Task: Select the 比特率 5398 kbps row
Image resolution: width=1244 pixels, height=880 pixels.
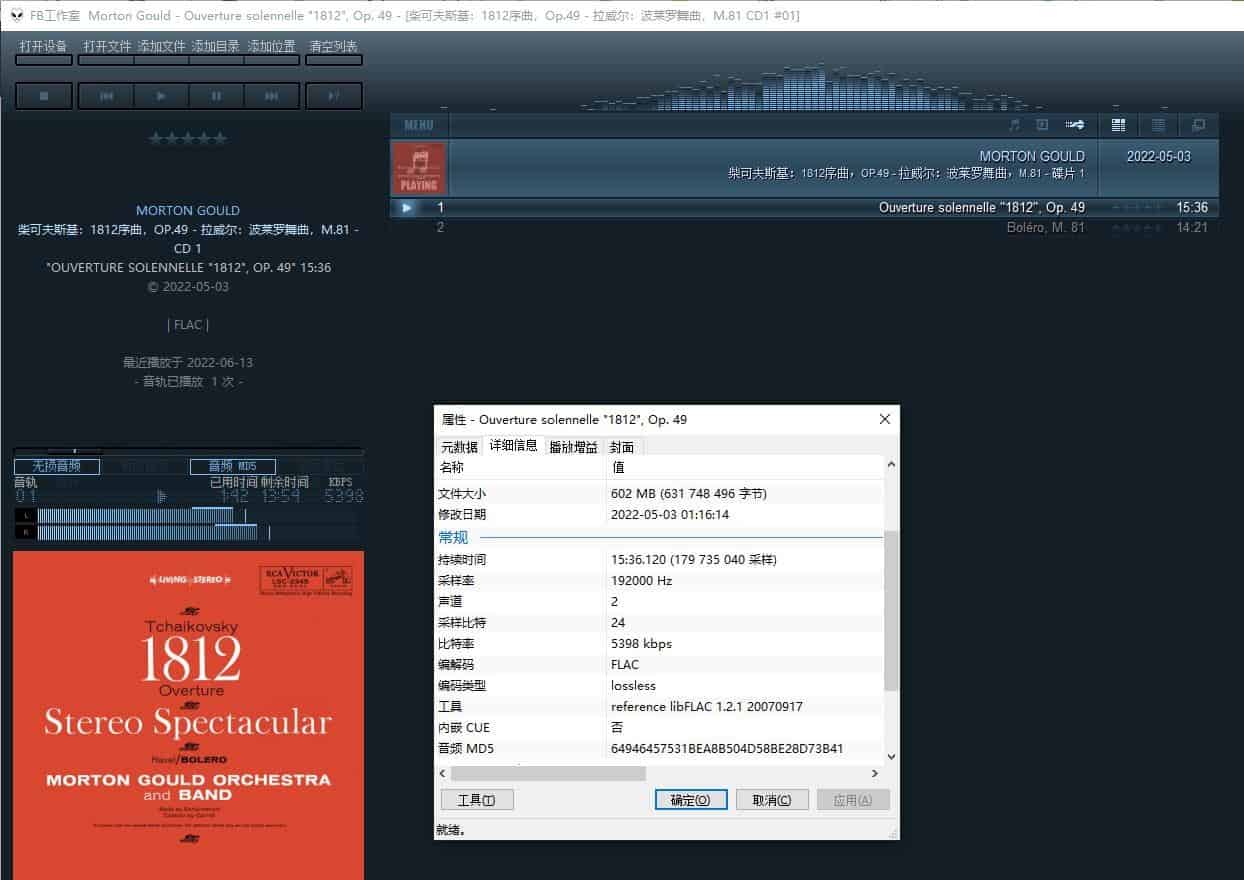Action: pyautogui.click(x=660, y=644)
